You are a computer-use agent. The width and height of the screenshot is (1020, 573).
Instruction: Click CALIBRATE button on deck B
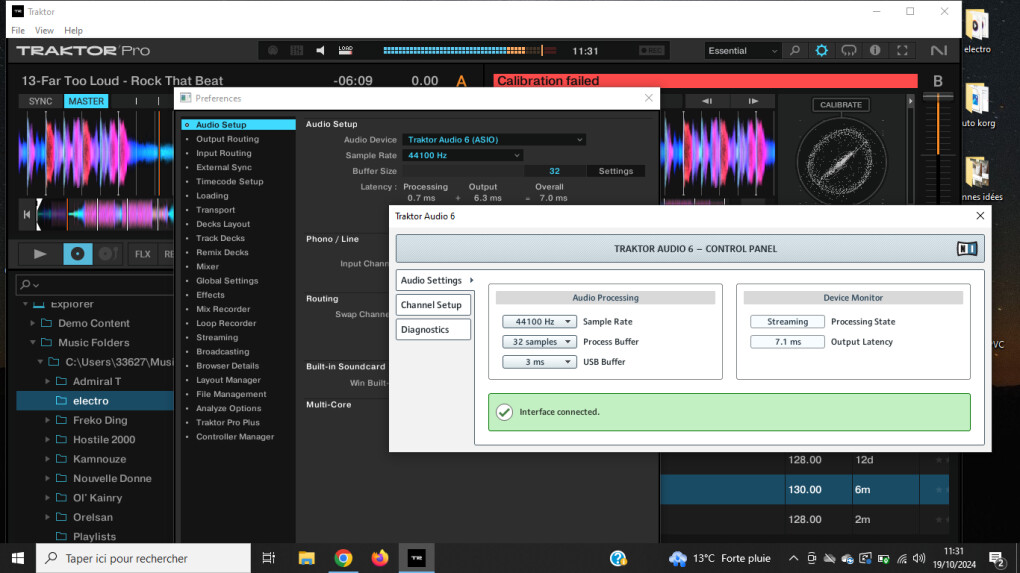tap(840, 105)
